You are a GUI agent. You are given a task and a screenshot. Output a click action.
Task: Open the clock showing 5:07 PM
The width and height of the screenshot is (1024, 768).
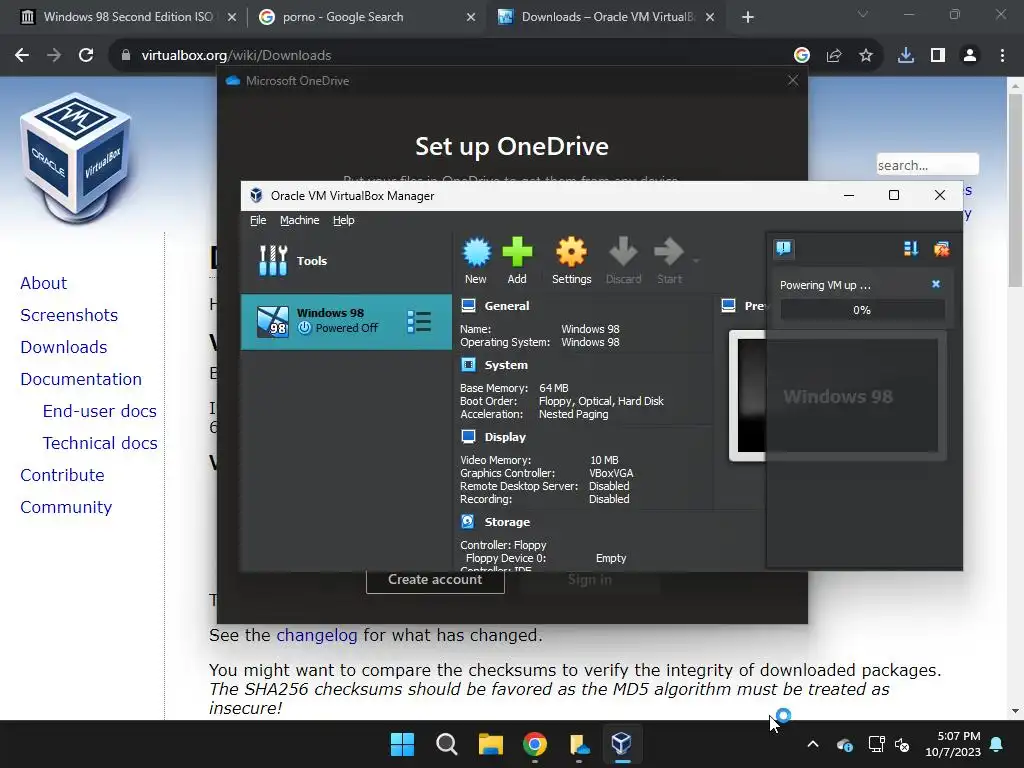coord(953,744)
